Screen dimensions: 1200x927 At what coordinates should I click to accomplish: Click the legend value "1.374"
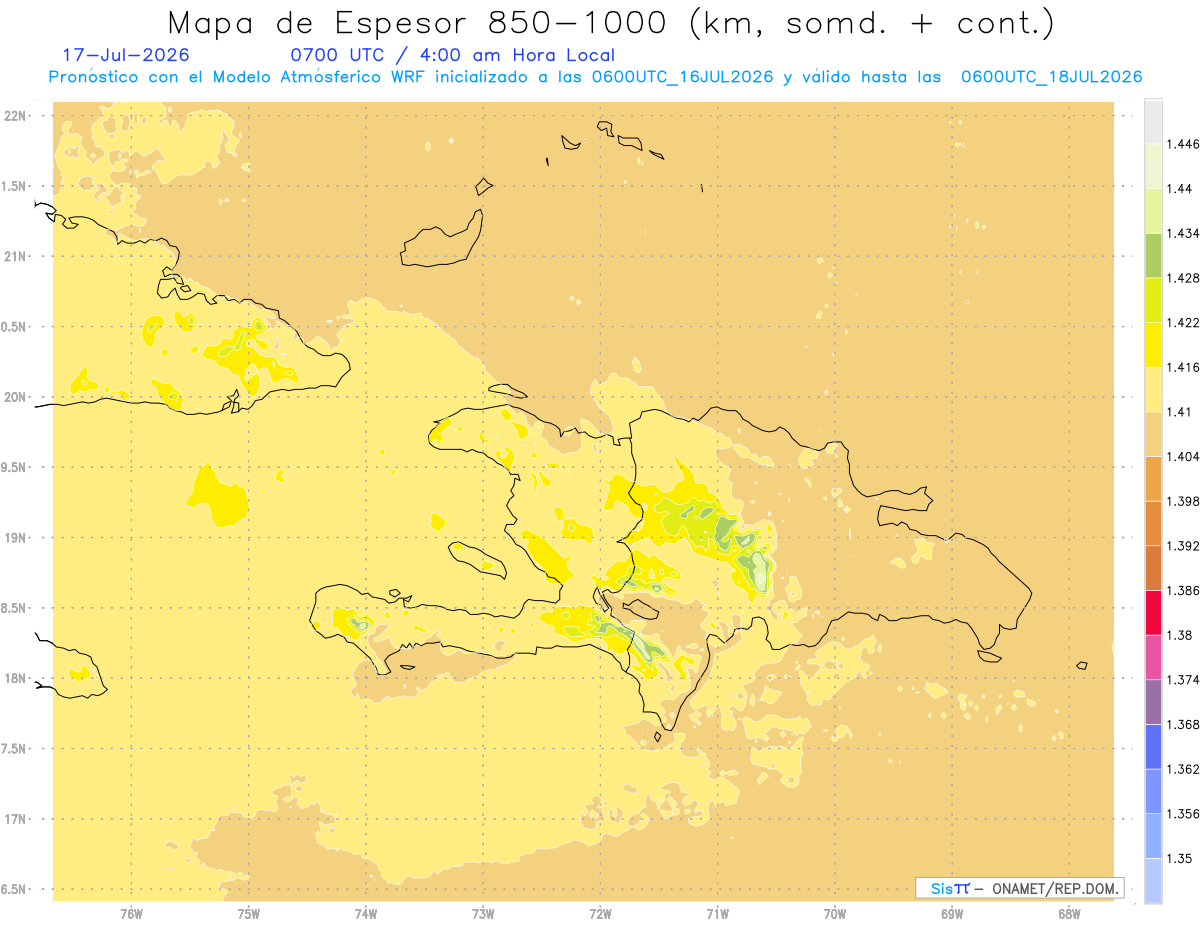pyautogui.click(x=1183, y=680)
